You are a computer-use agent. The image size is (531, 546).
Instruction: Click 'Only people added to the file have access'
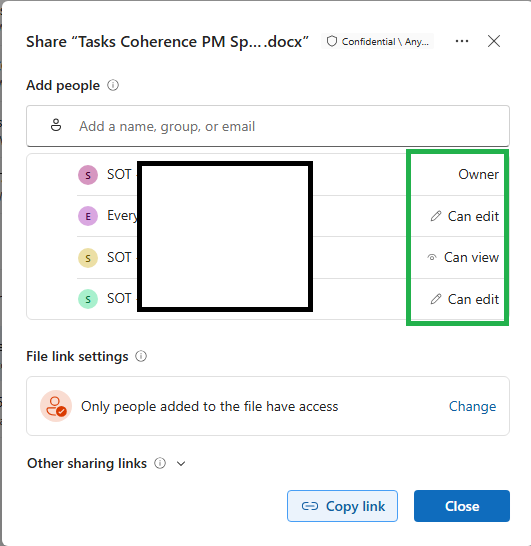pyautogui.click(x=210, y=406)
